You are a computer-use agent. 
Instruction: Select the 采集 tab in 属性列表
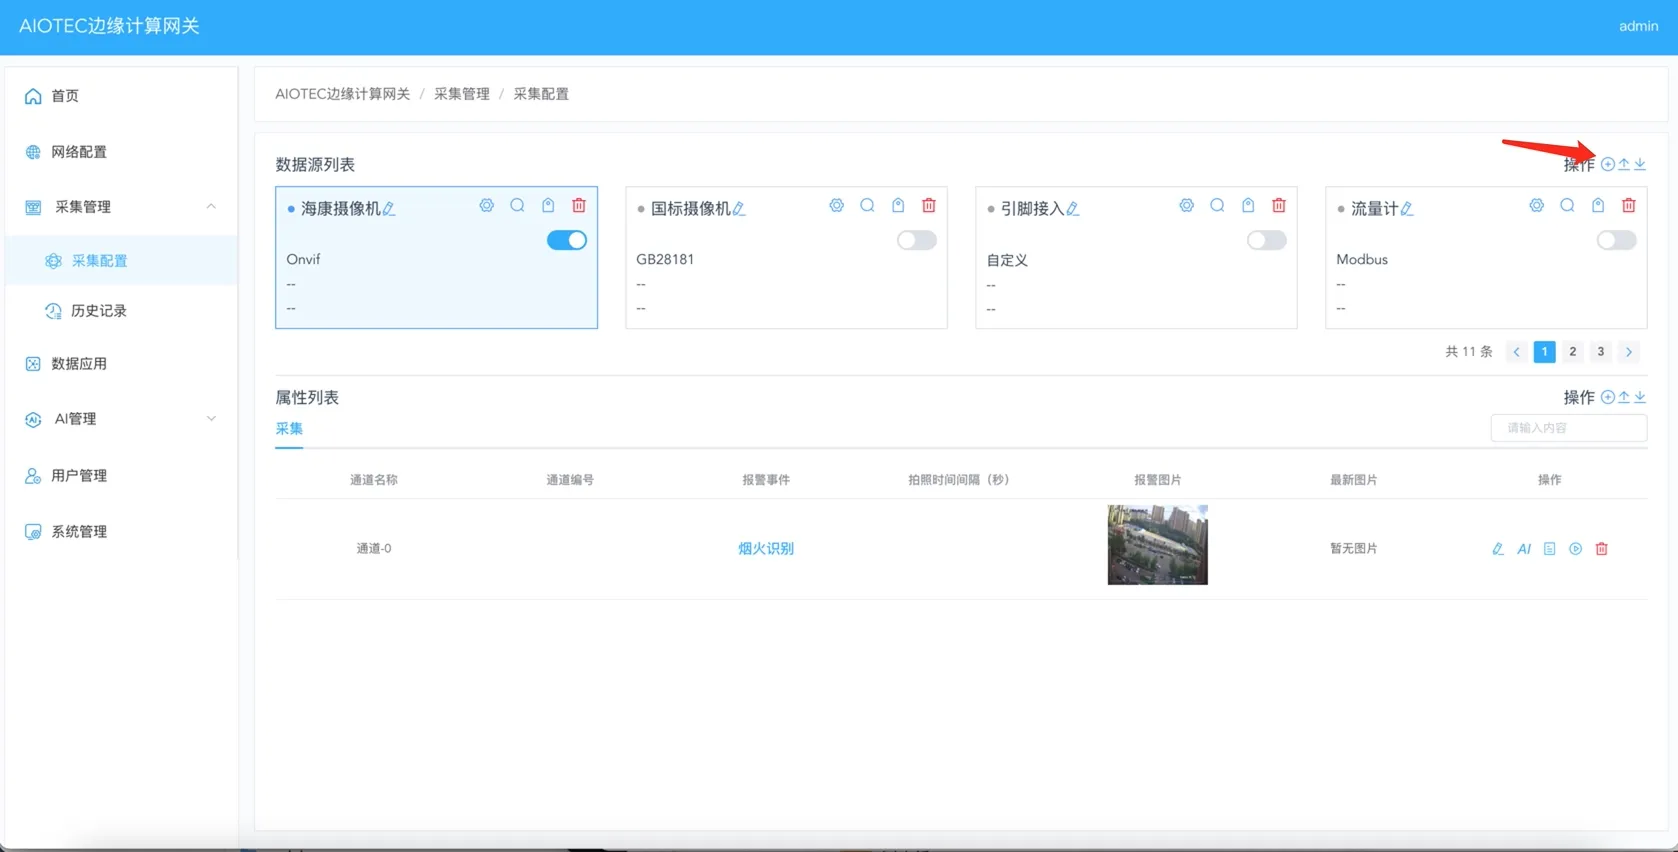(x=289, y=429)
